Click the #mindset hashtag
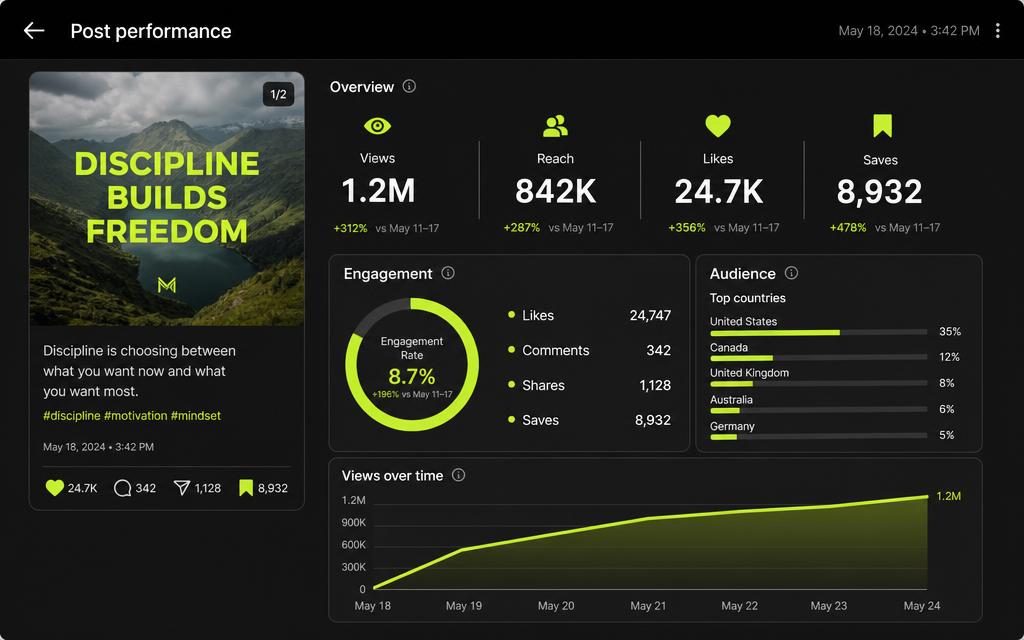Screen dimensions: 1024x640 (x=196, y=415)
